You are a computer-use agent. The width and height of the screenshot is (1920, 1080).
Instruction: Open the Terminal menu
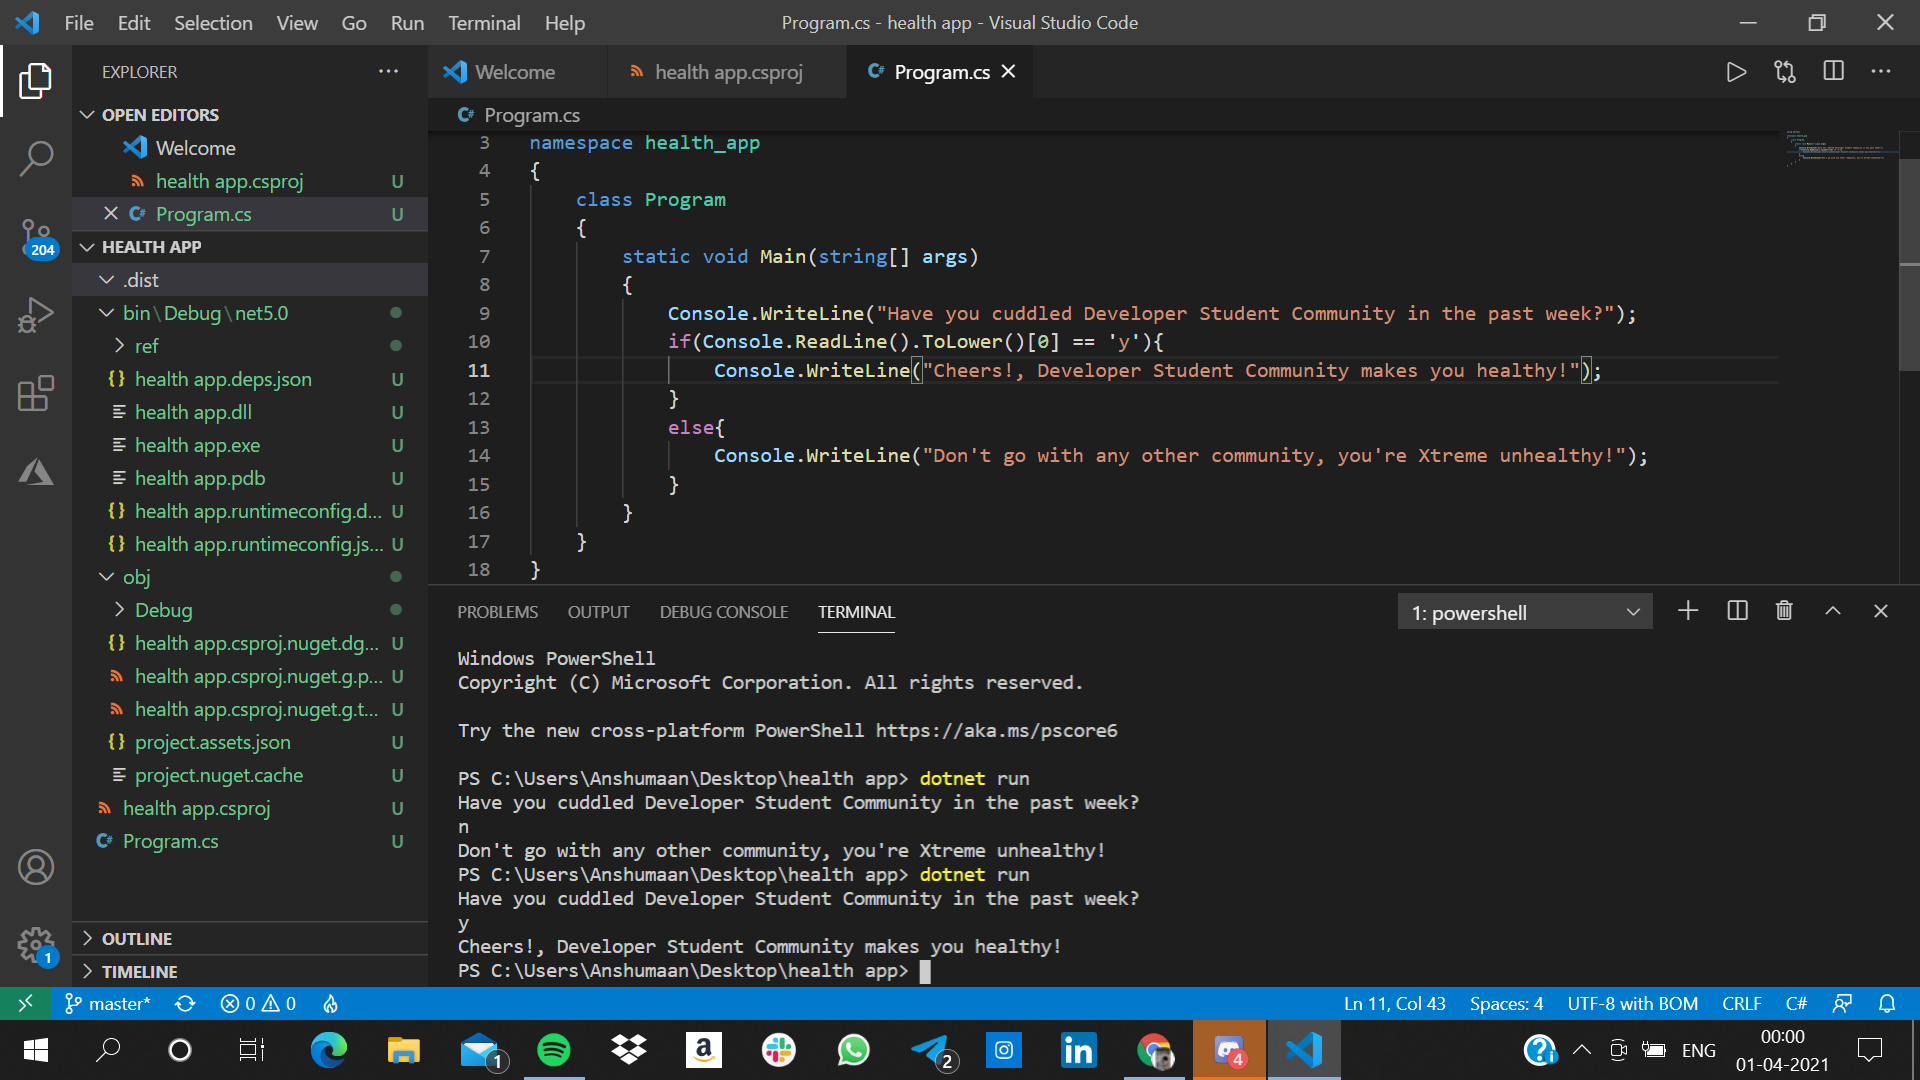(x=483, y=22)
